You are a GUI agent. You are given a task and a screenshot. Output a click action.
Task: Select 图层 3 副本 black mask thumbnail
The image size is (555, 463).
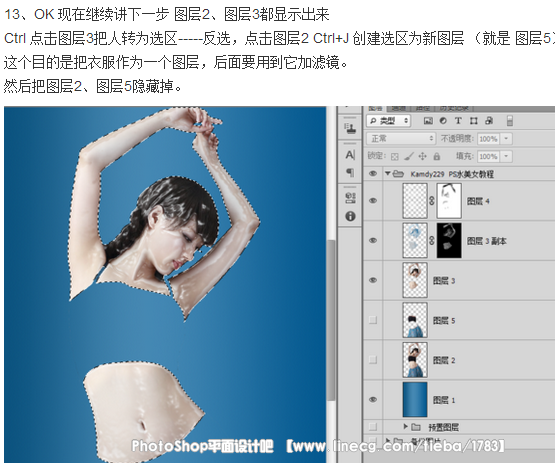pos(449,240)
